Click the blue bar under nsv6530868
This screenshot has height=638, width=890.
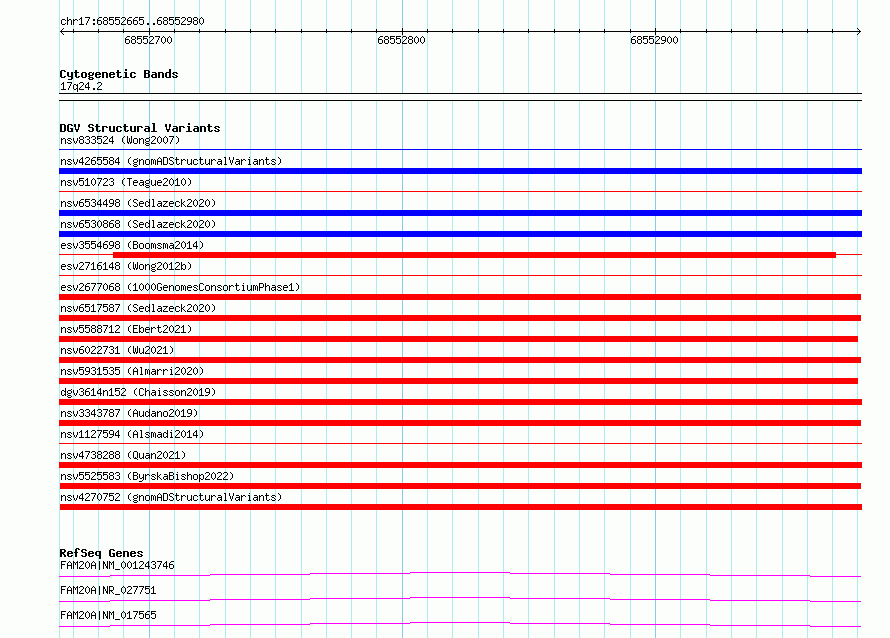[x=460, y=234]
